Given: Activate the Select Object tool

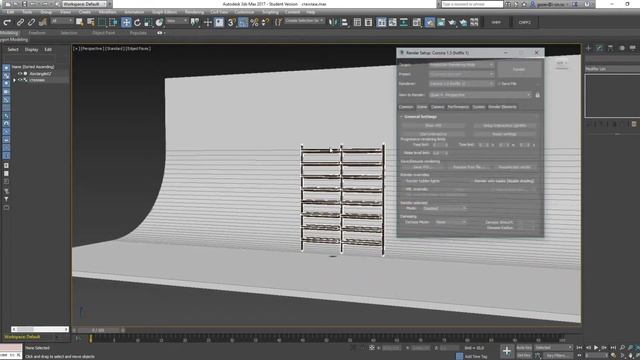Looking at the screenshot, I should [x=80, y=22].
